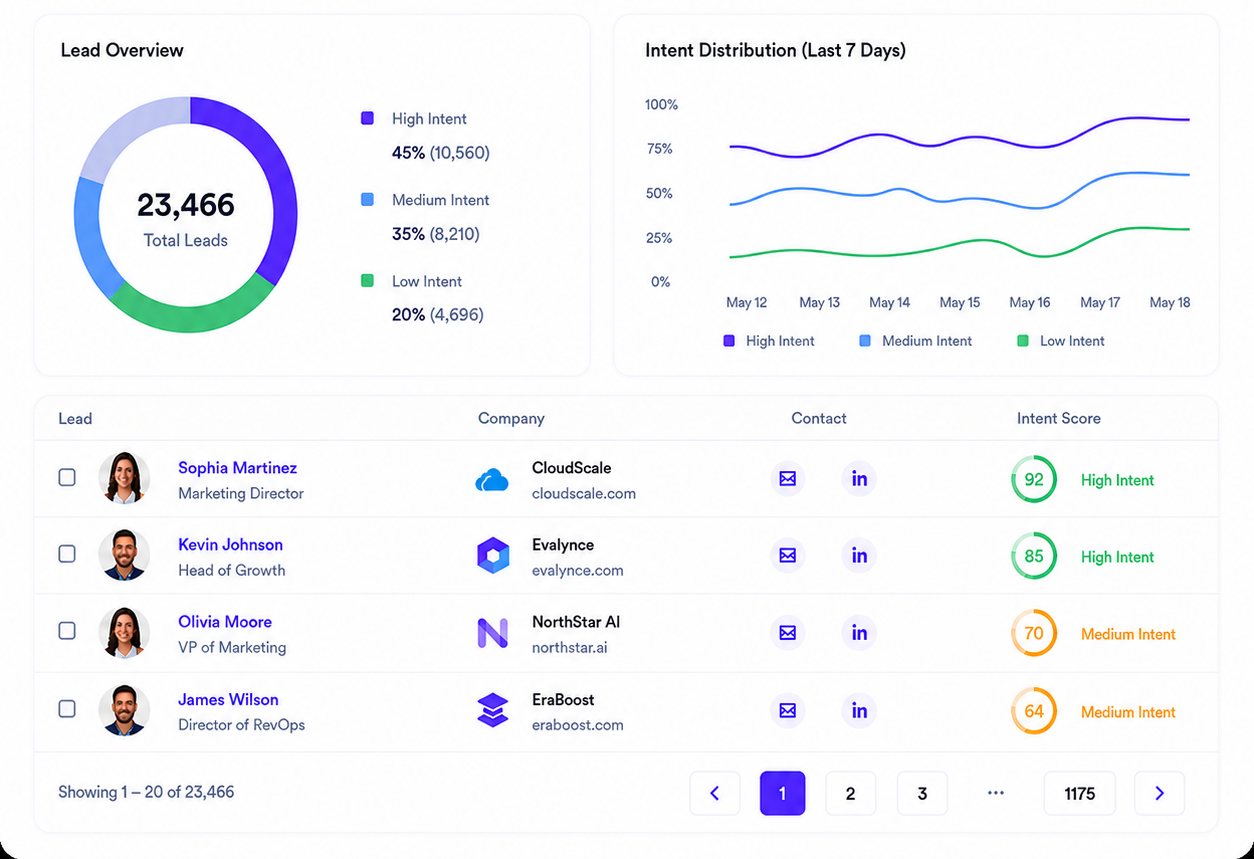Click the CloudScale cloud logo

click(492, 480)
